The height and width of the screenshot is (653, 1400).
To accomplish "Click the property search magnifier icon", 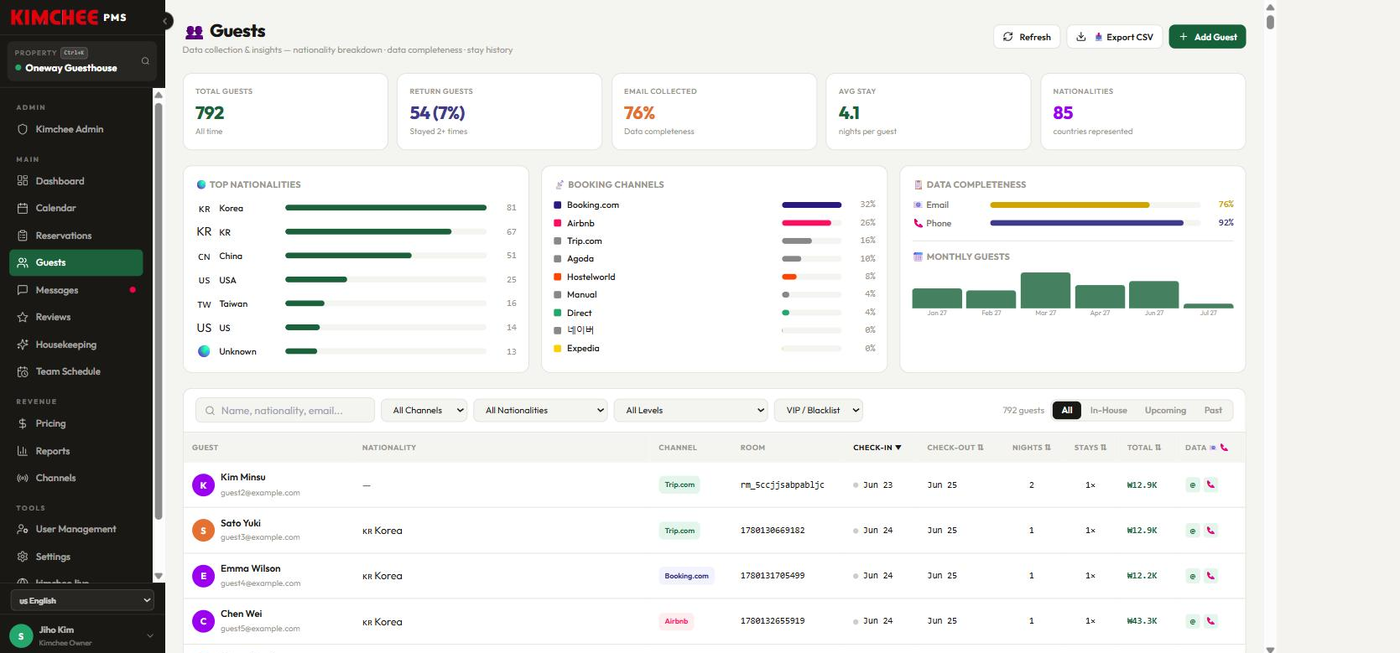I will pyautogui.click(x=145, y=61).
